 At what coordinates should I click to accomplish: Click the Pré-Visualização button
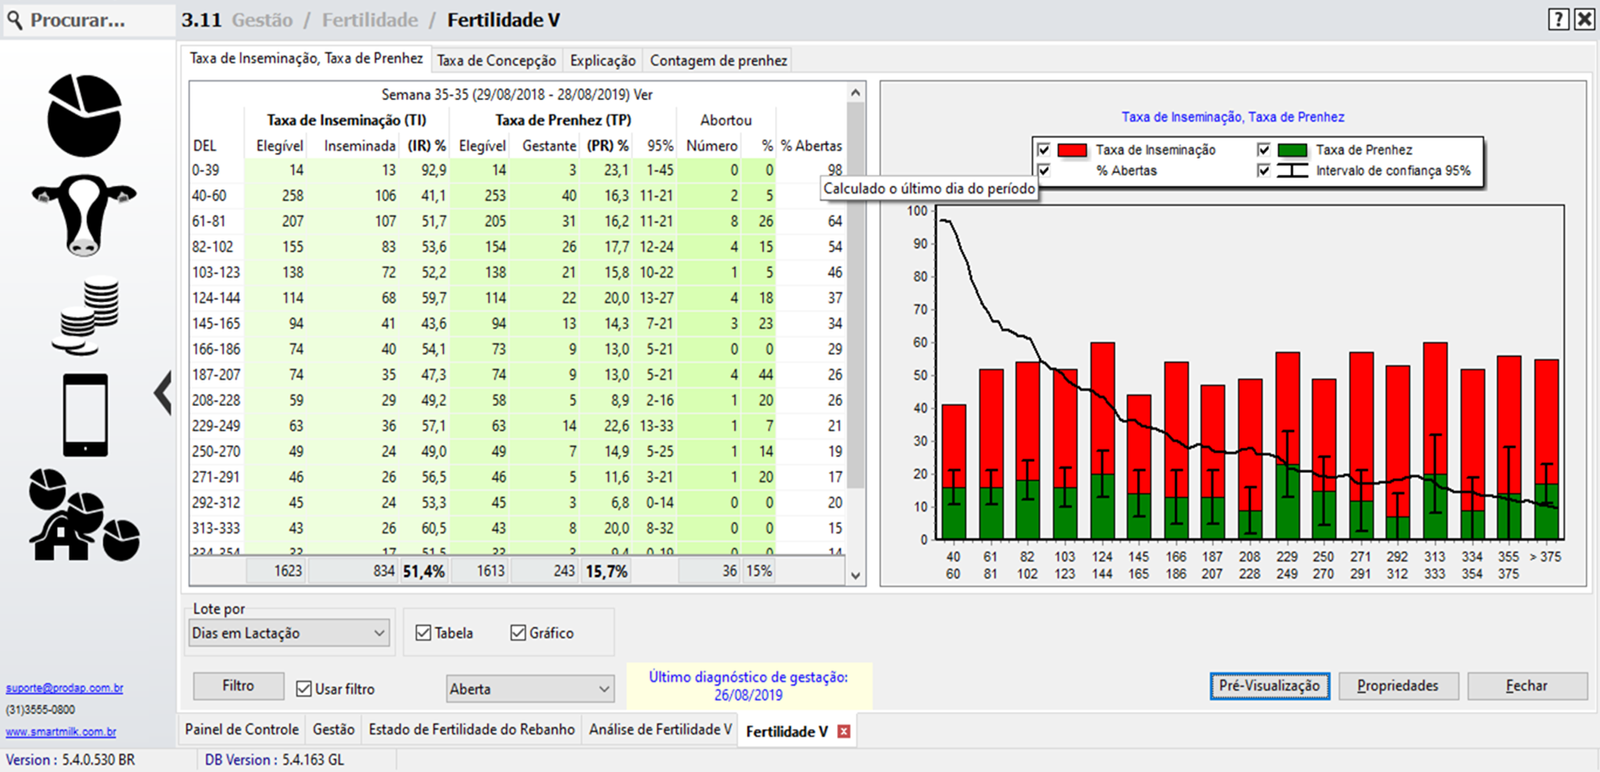(x=1269, y=686)
